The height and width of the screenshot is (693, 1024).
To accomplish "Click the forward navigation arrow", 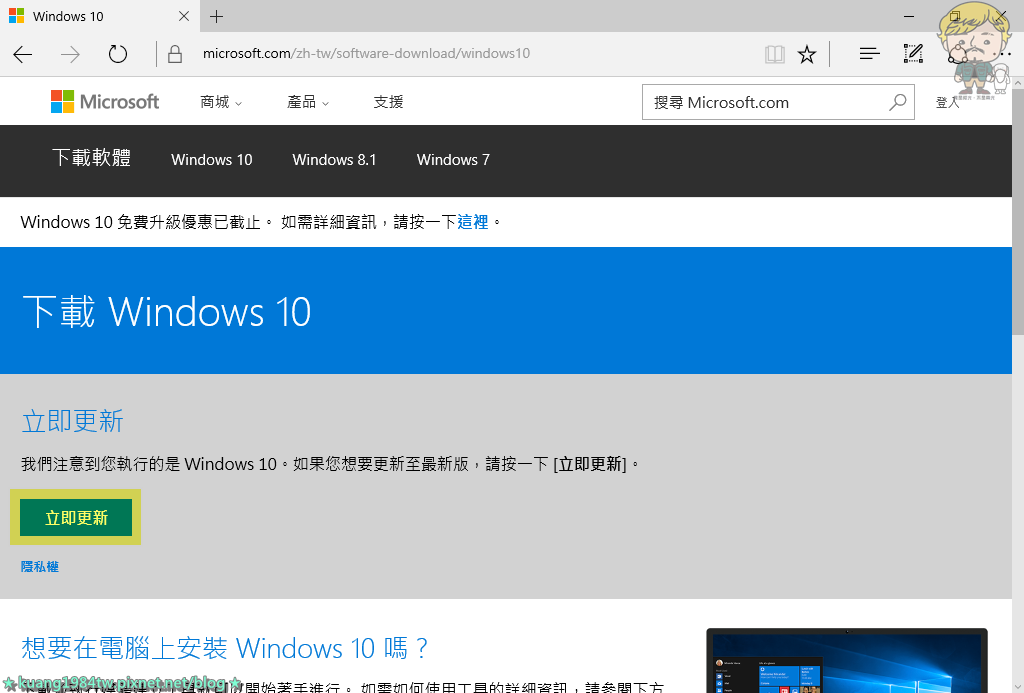I will [70, 54].
